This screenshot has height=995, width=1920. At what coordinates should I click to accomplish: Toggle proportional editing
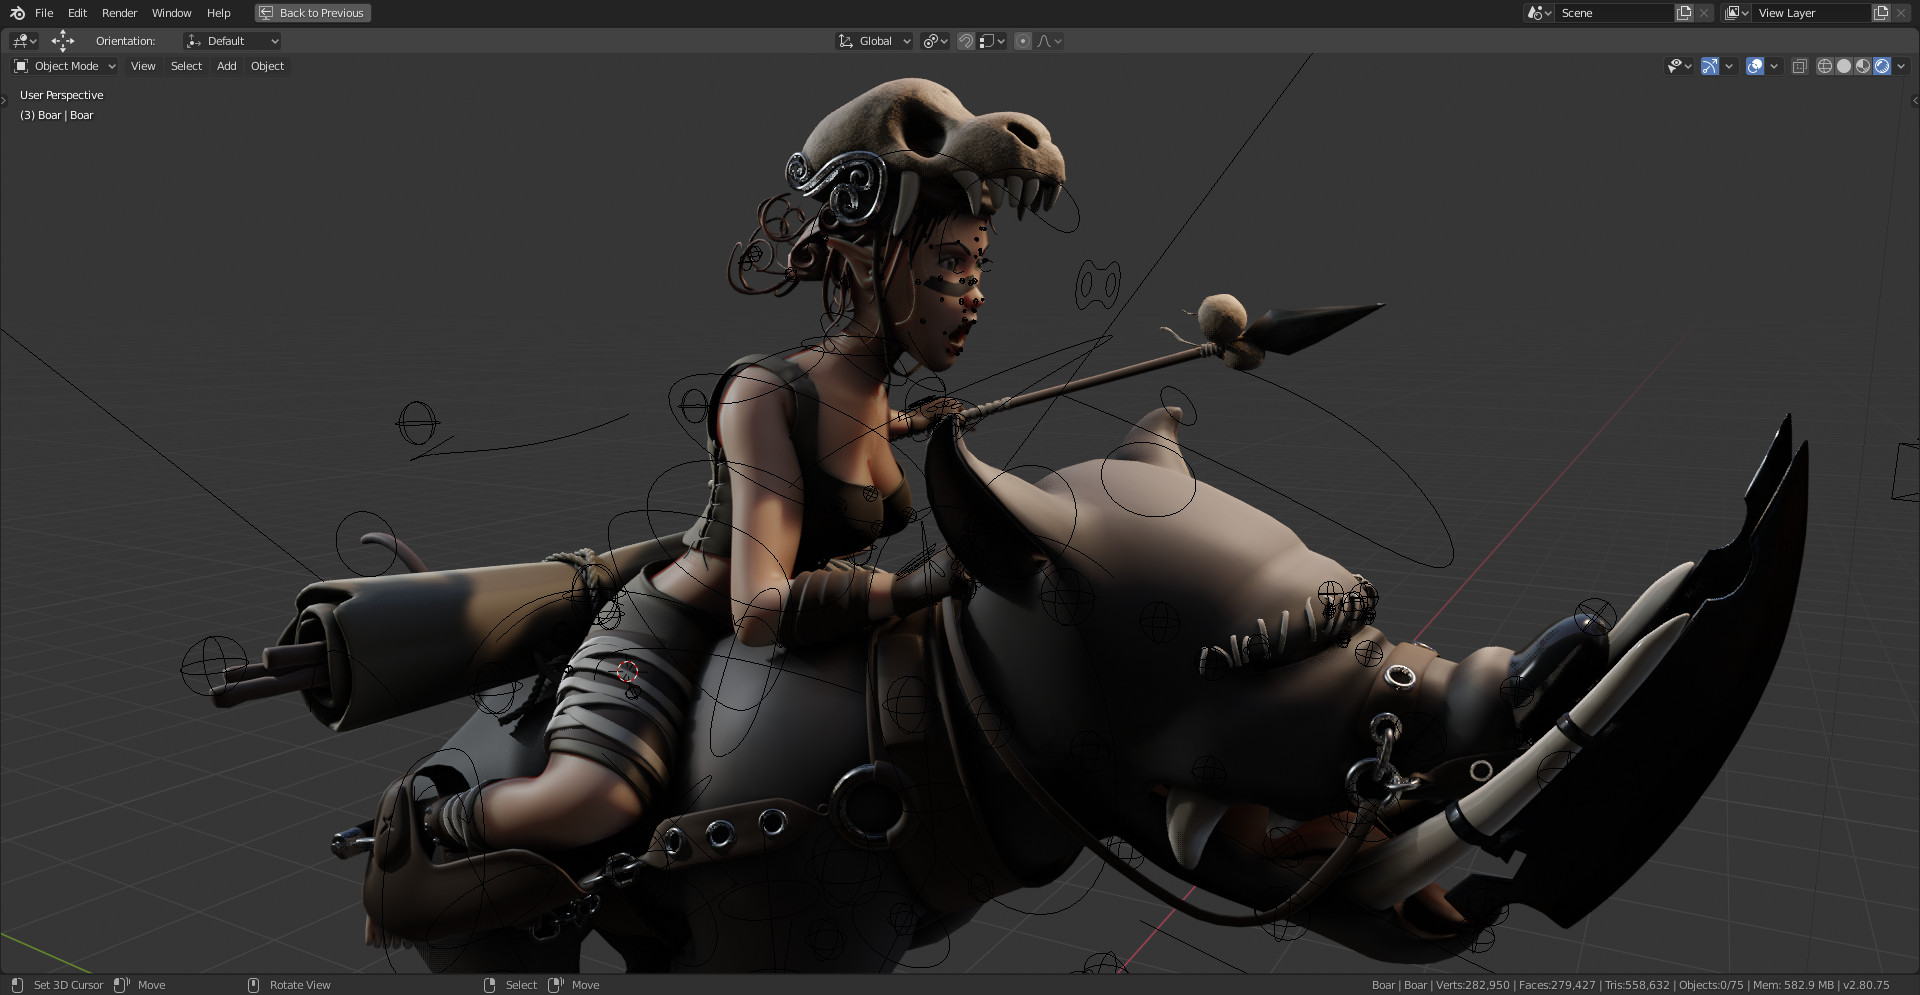[1022, 41]
